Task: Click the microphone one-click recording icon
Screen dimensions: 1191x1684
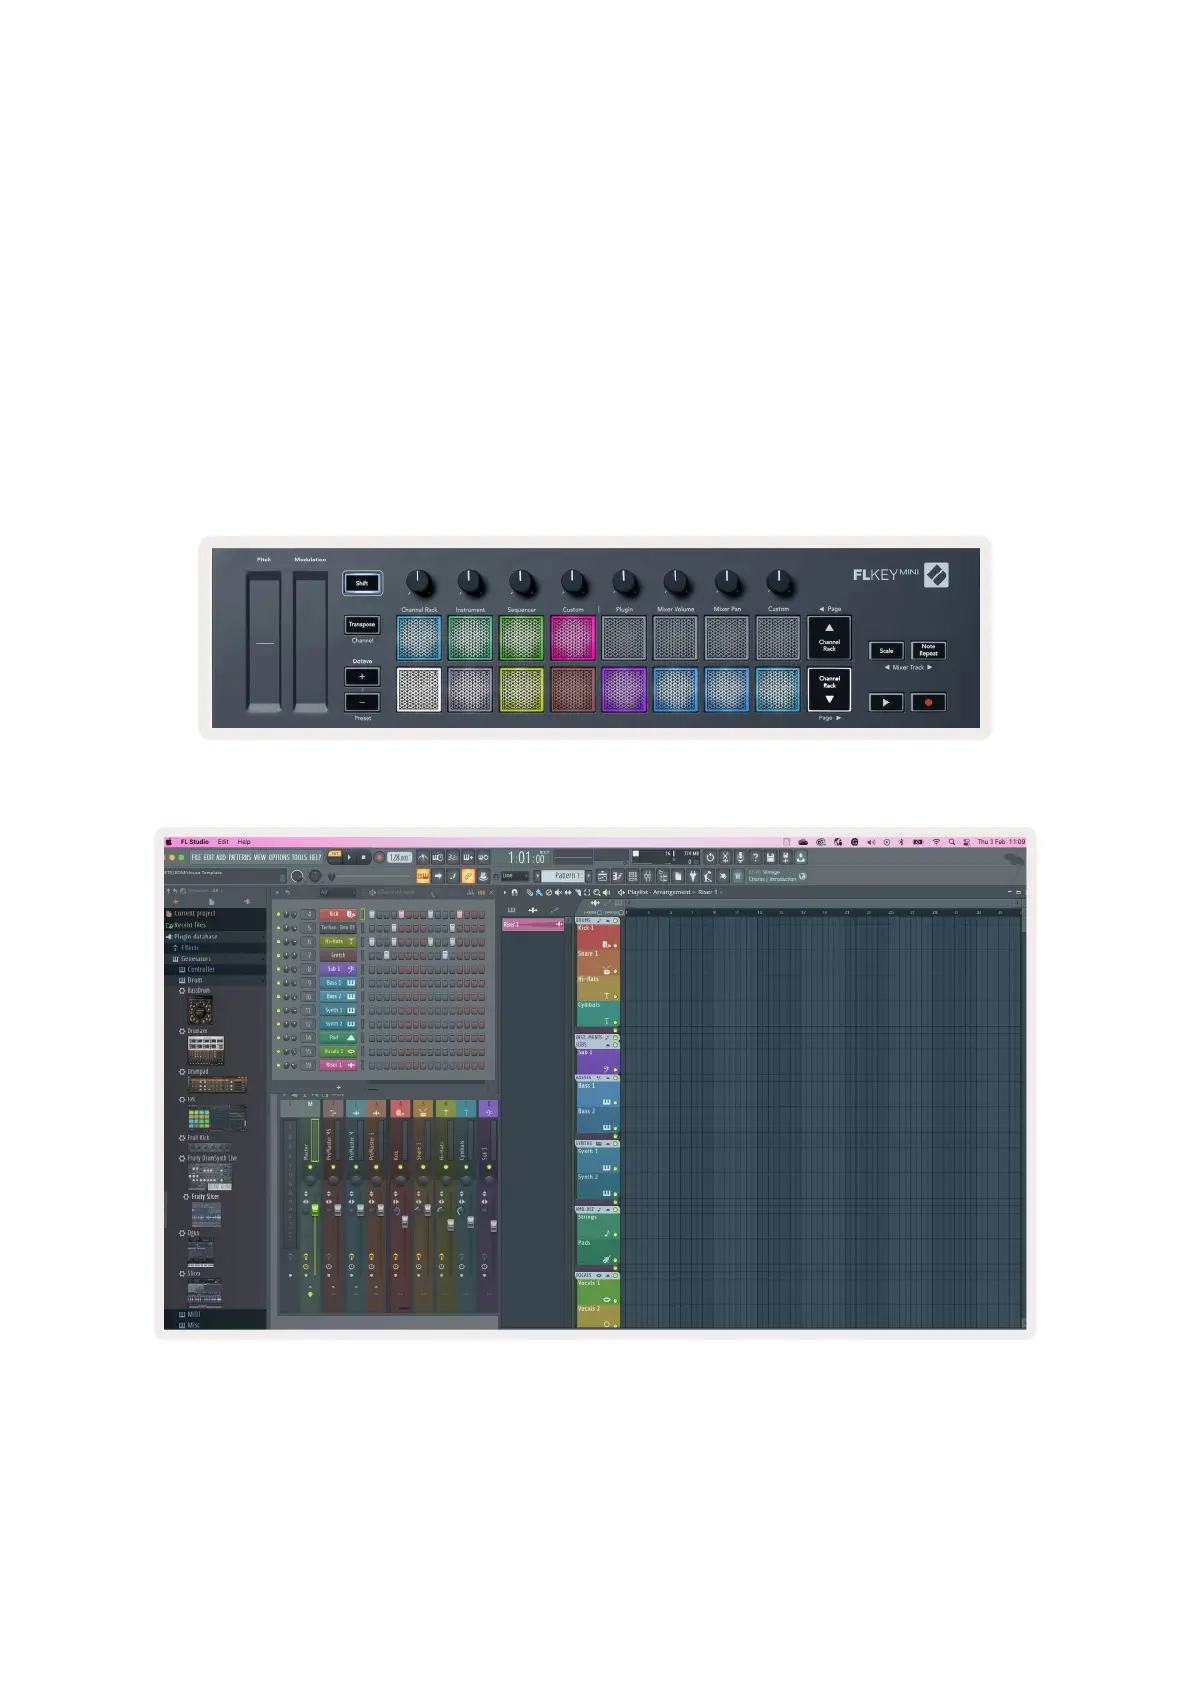Action: pos(740,858)
